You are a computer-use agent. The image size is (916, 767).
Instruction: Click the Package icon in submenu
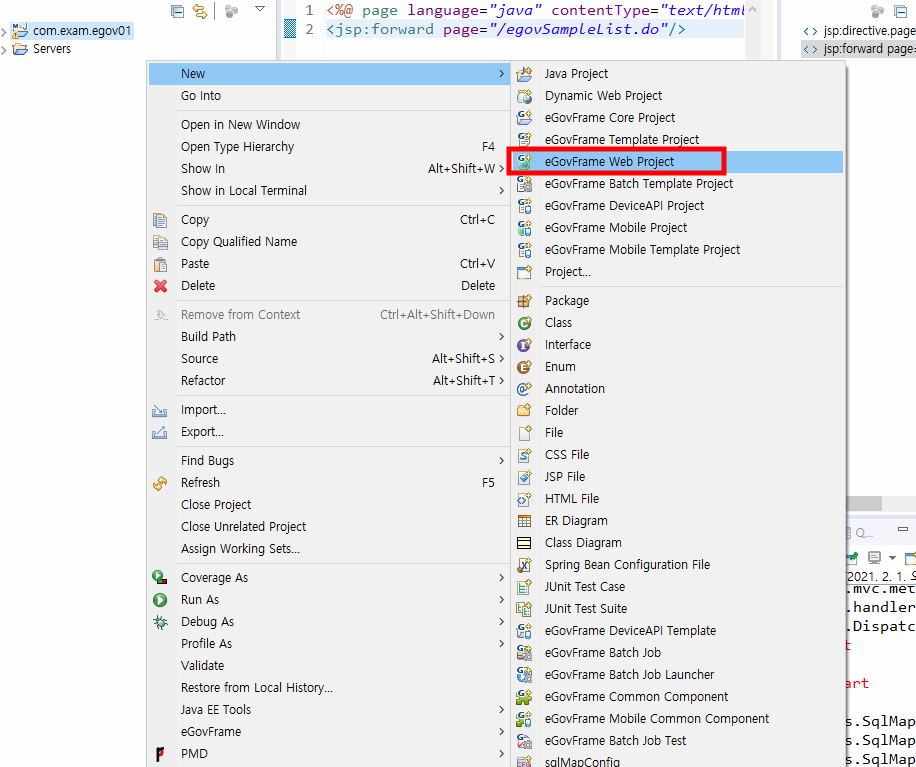525,301
